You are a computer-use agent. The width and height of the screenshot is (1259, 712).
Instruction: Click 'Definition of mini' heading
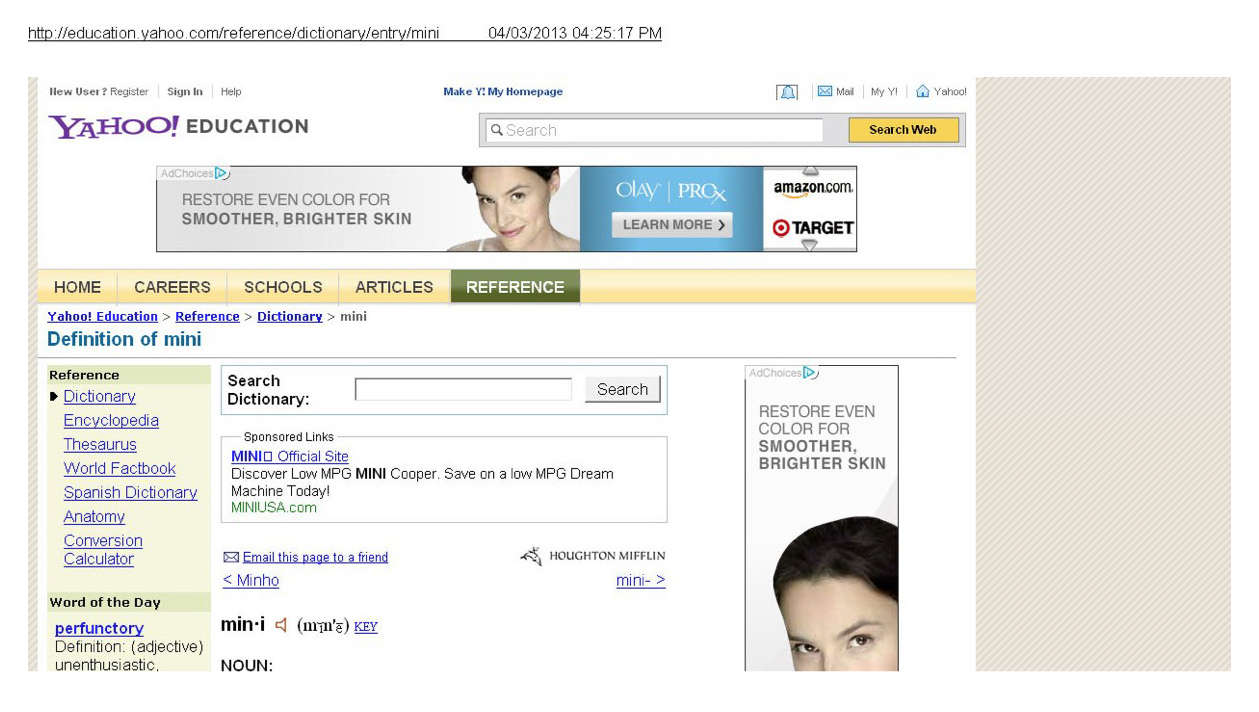click(x=124, y=339)
